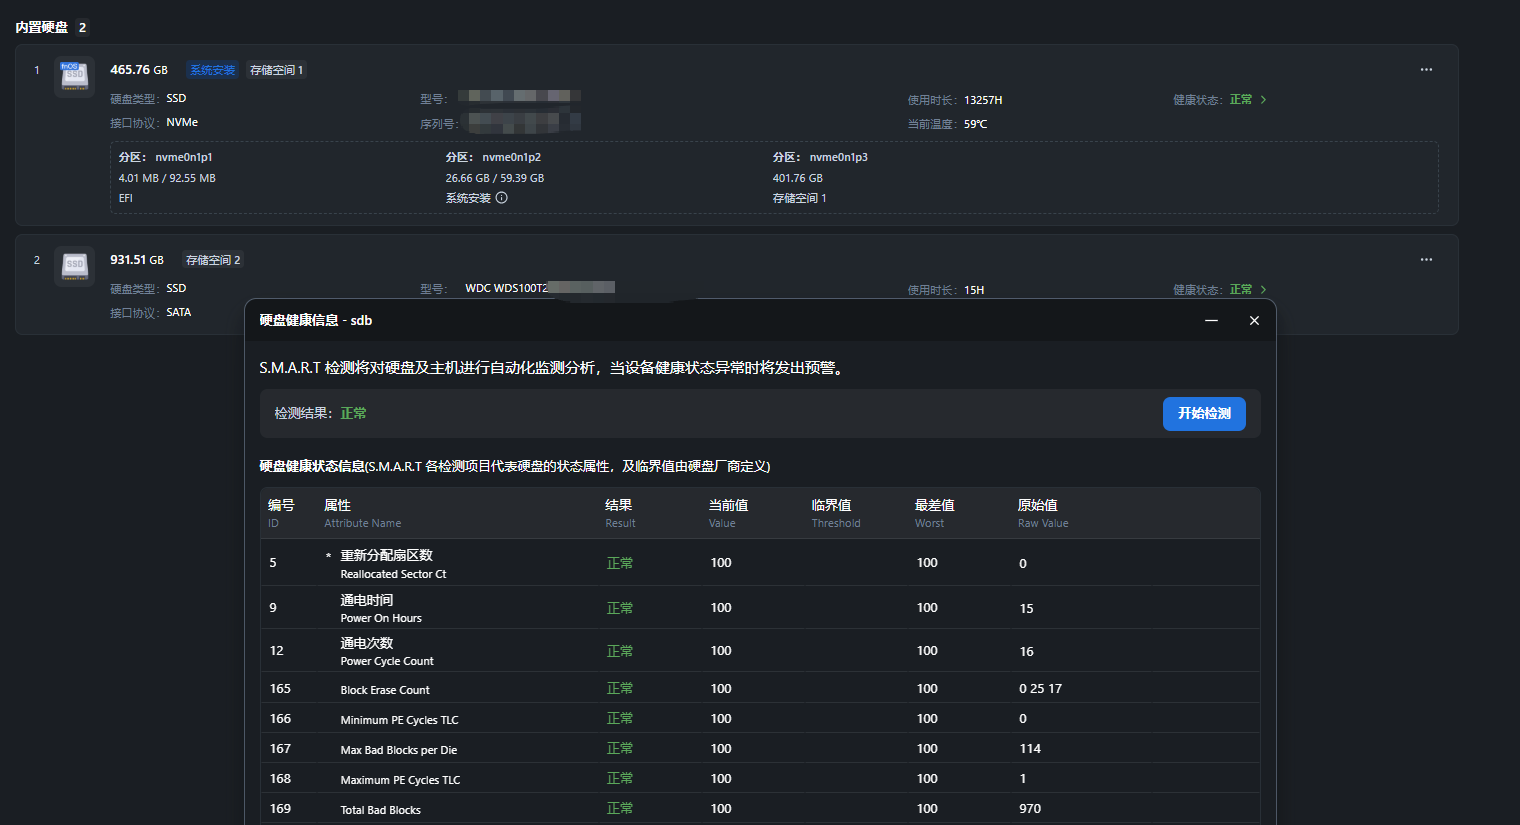
Task: Minimize the 硬盘健康信息 dialog
Action: point(1211,321)
